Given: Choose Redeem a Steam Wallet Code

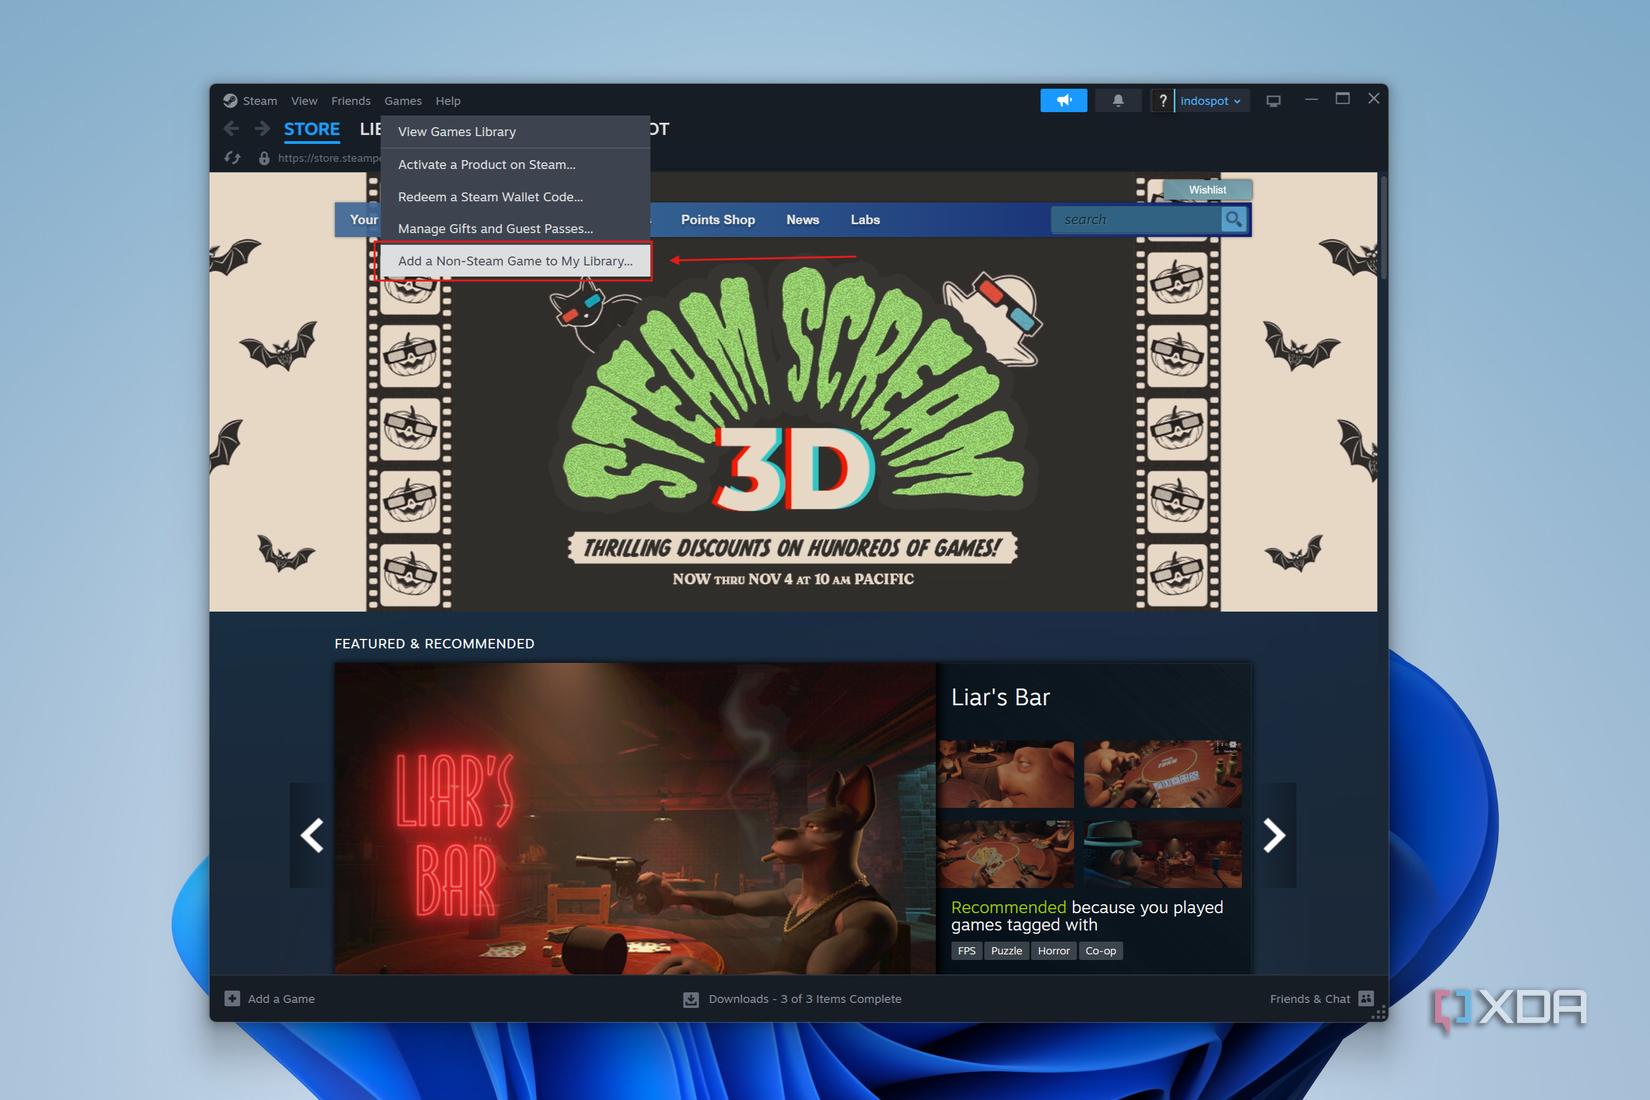Looking at the screenshot, I should coord(515,197).
